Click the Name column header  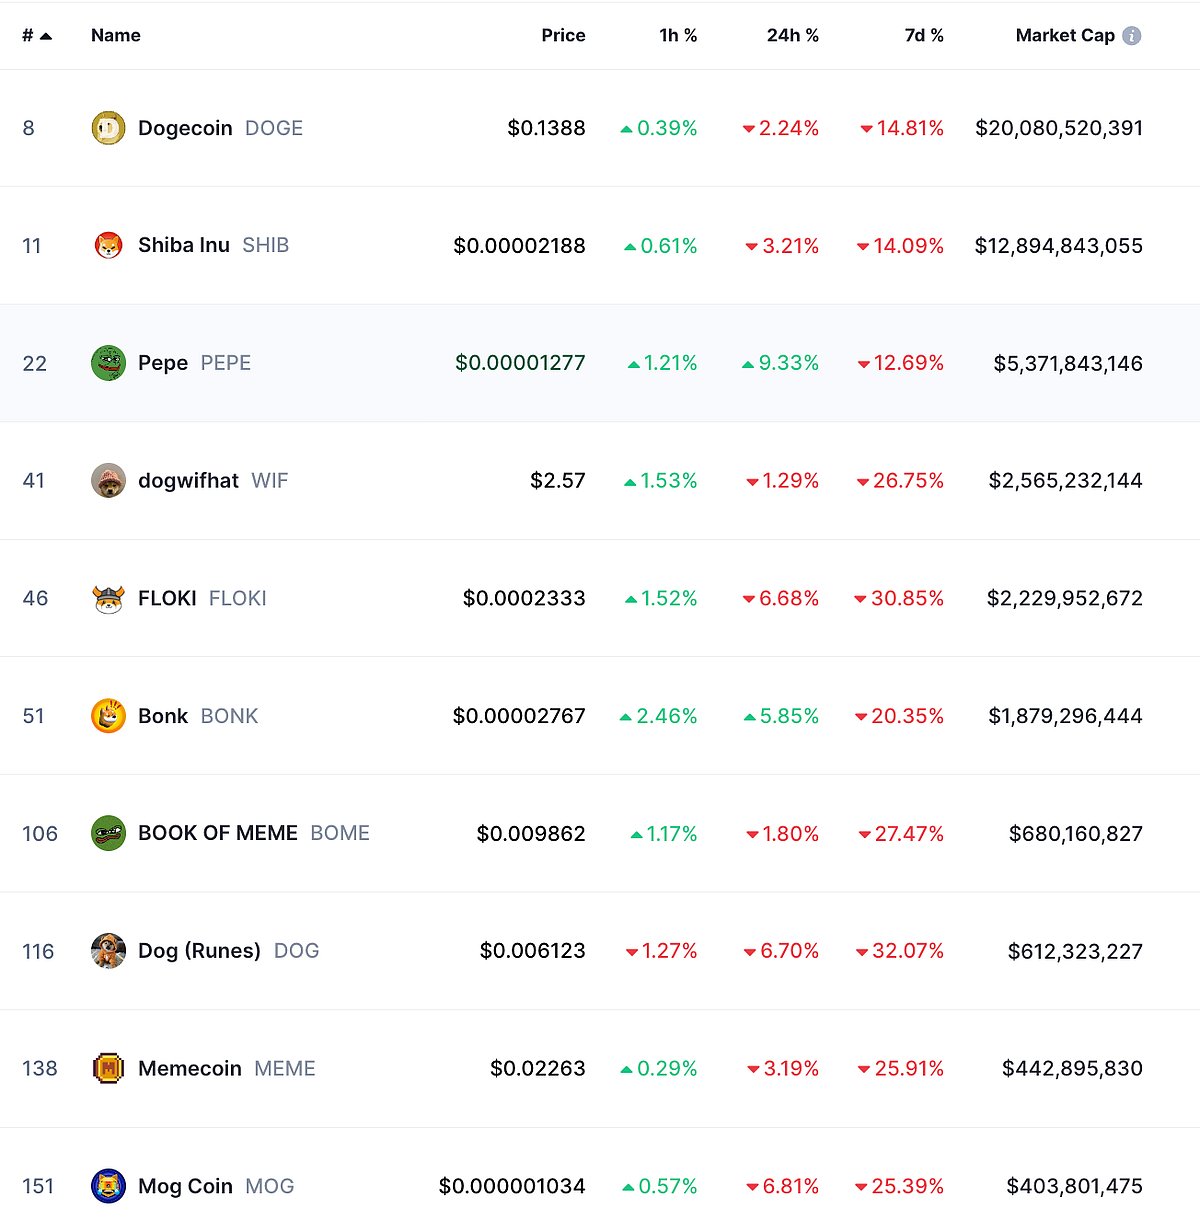tap(115, 35)
